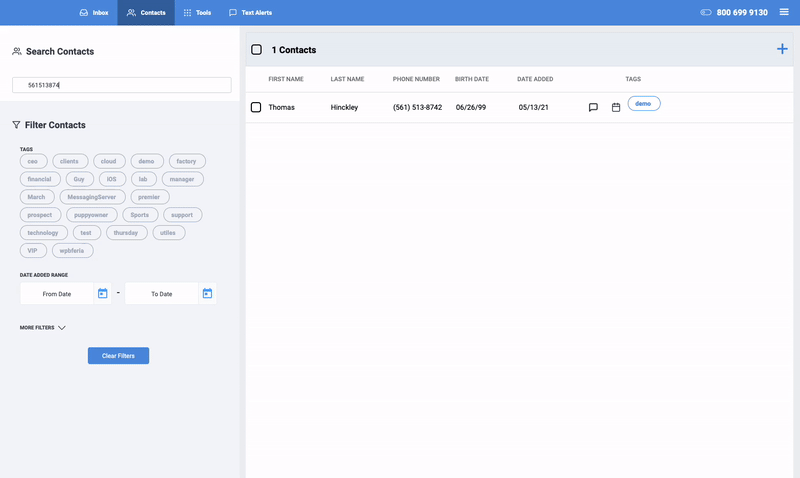Click the Phone Number column header

[x=416, y=79]
